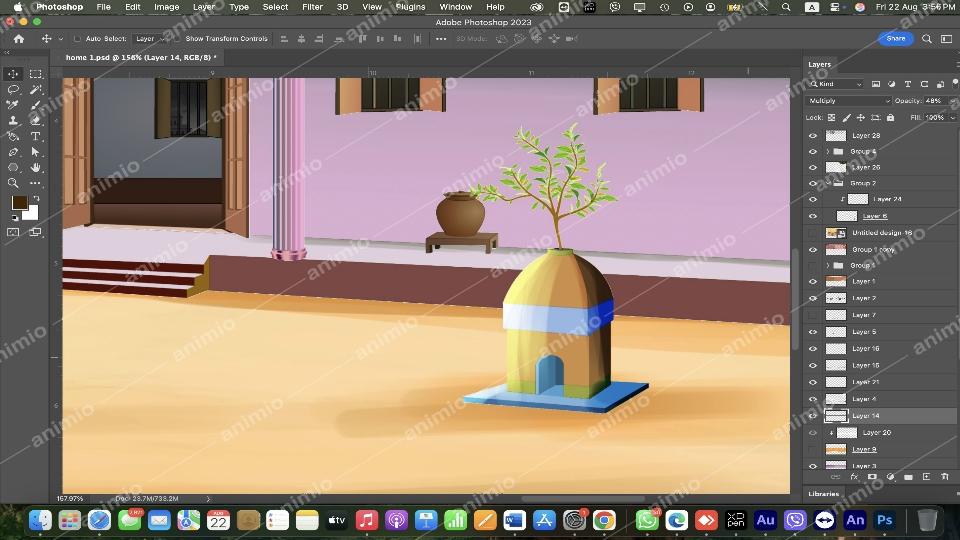Select the Type tool
The height and width of the screenshot is (540, 960).
tap(36, 136)
